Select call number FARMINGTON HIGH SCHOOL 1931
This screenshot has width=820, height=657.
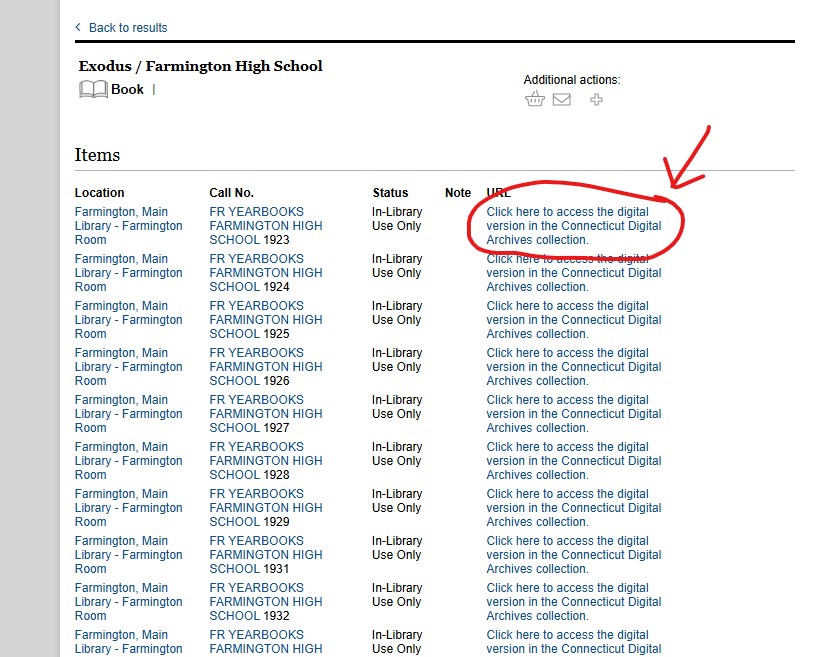[266, 555]
